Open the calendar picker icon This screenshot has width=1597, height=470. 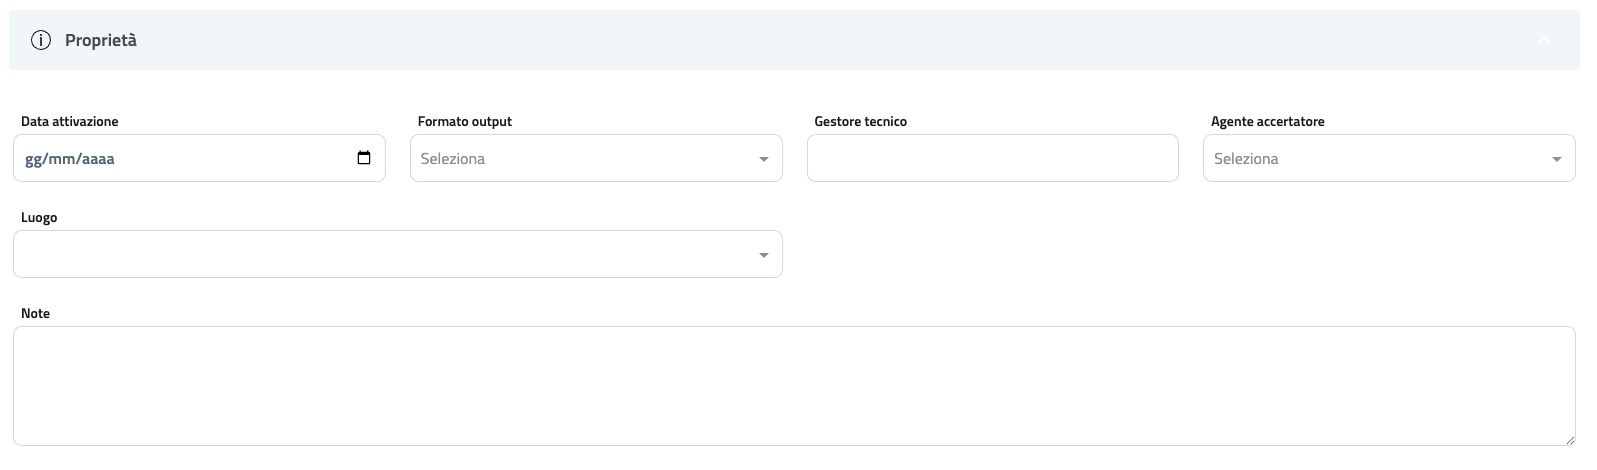click(x=364, y=158)
